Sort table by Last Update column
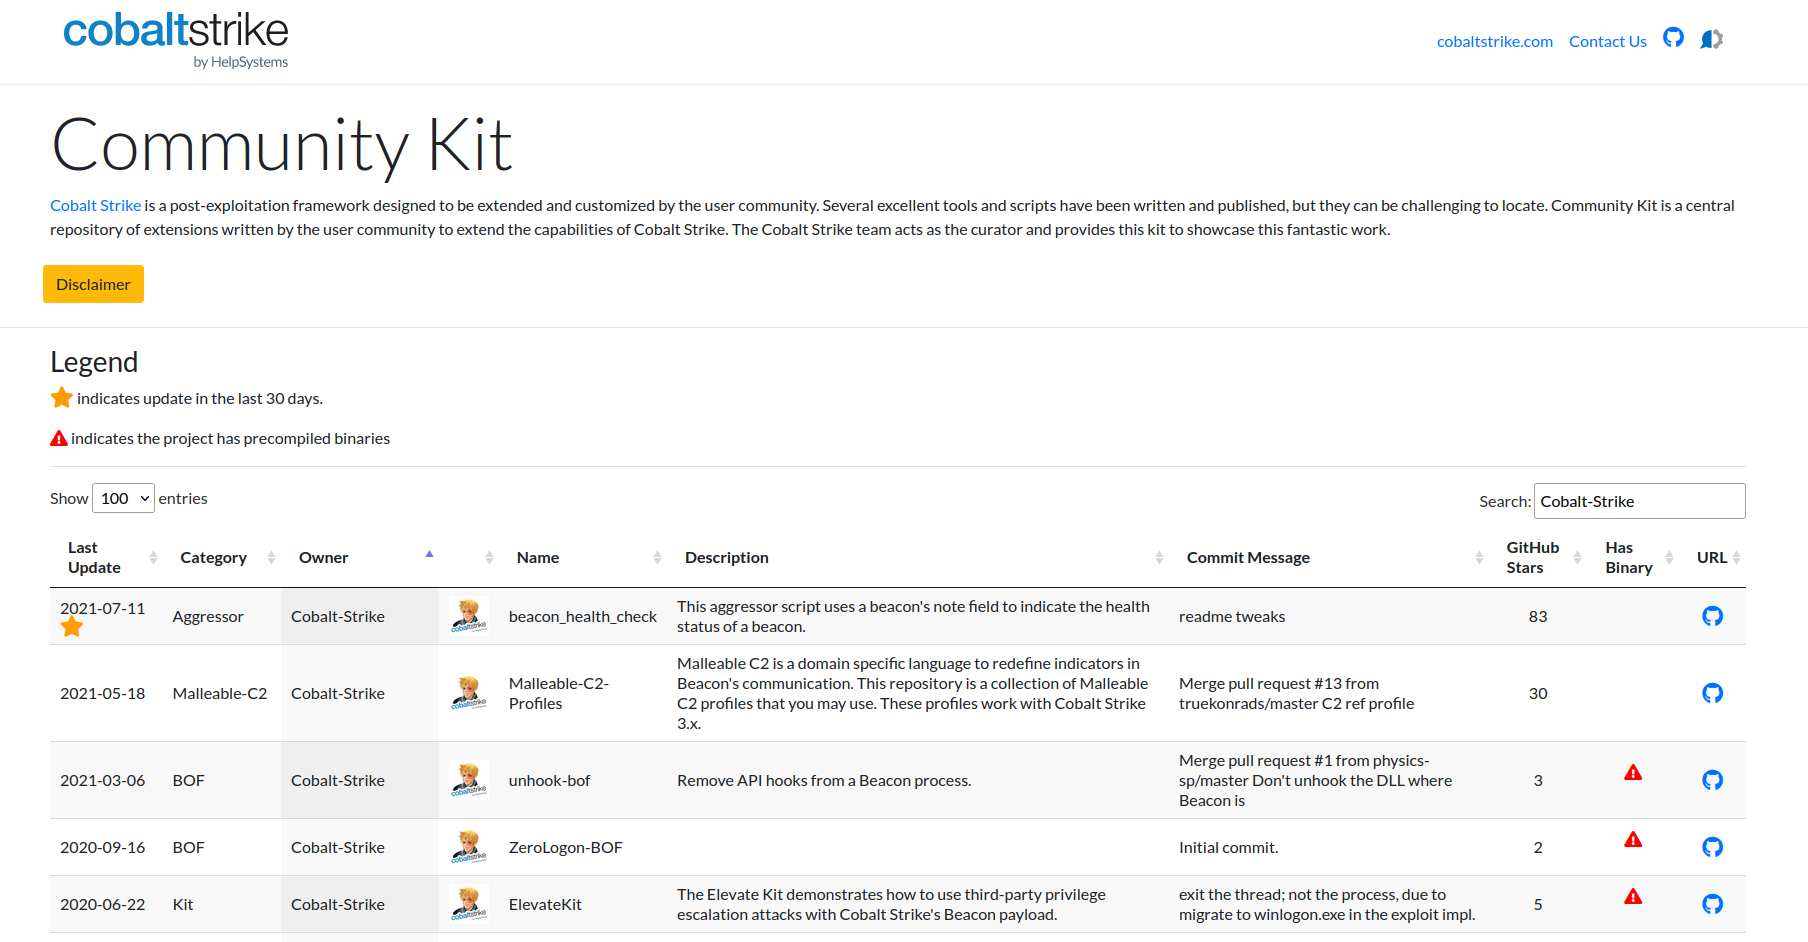This screenshot has height=942, width=1808. click(x=95, y=558)
